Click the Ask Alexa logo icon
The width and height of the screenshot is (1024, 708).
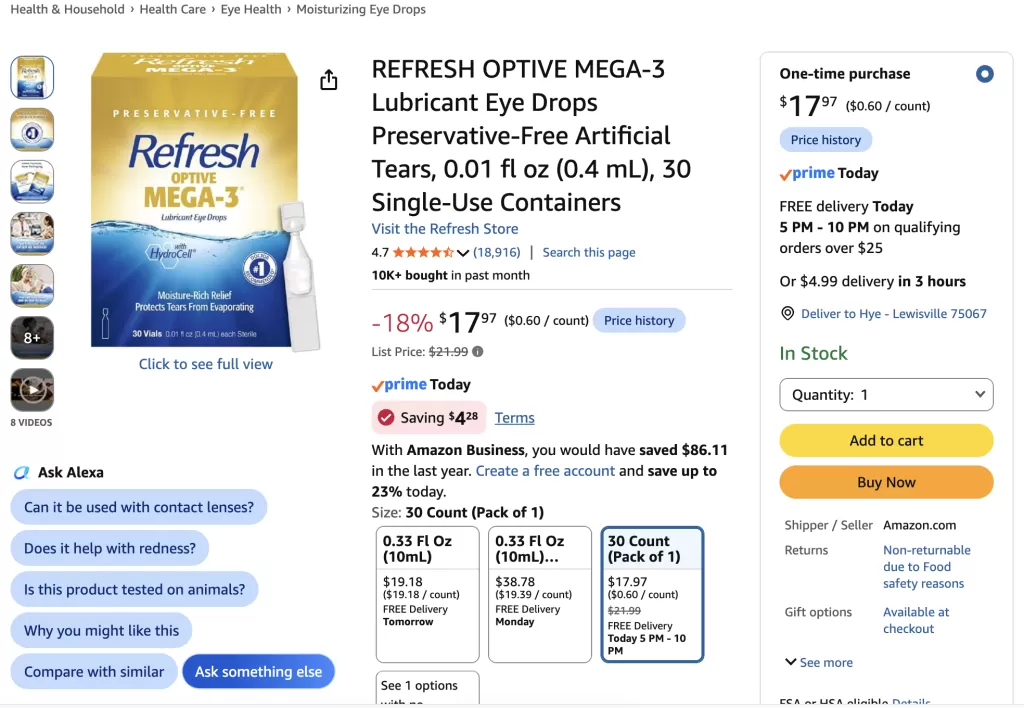(22, 472)
